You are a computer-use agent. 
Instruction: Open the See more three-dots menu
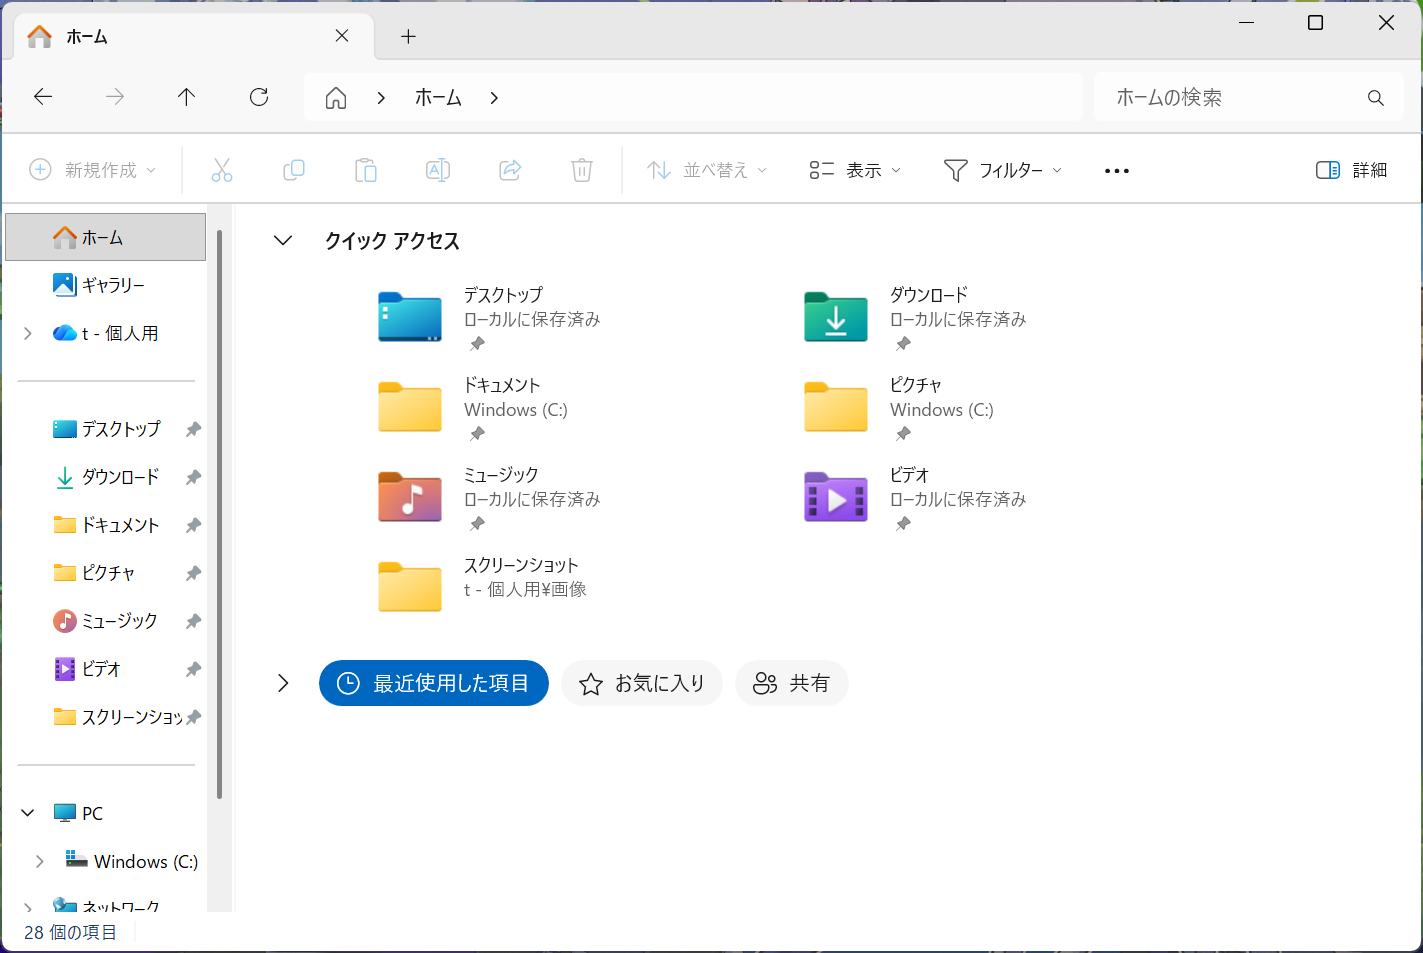[x=1116, y=171]
